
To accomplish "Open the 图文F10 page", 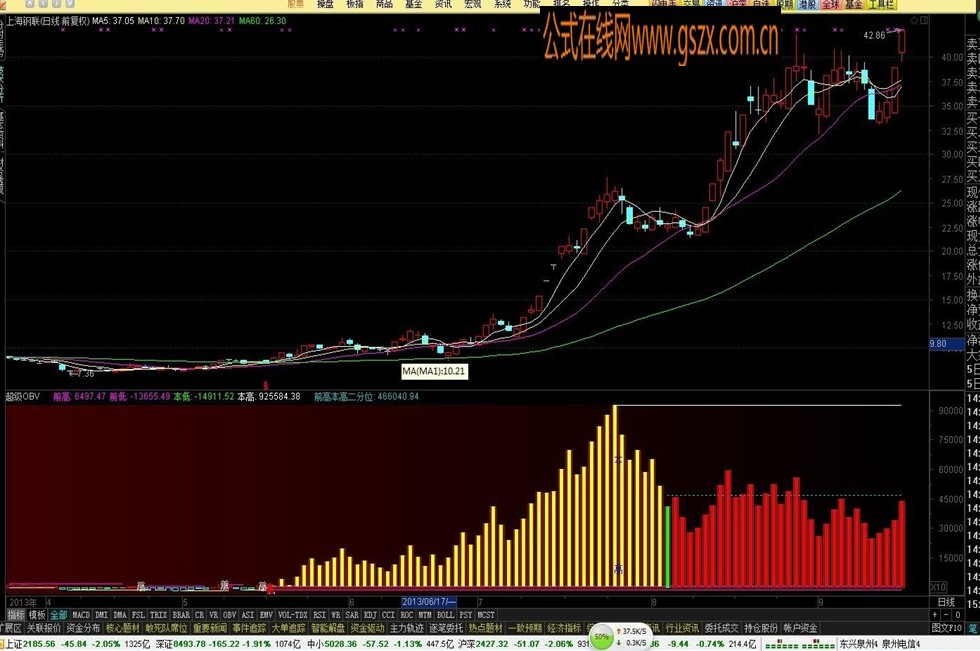I will point(946,627).
